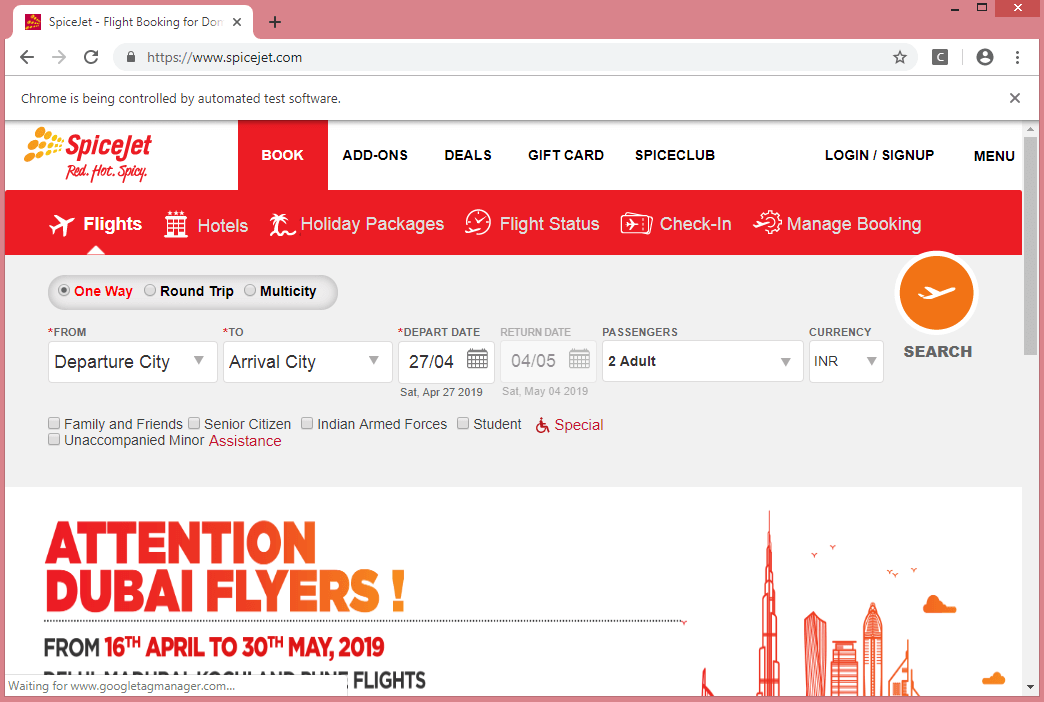The image size is (1044, 702).
Task: Click the Holiday Packages palm tree icon
Action: point(282,224)
